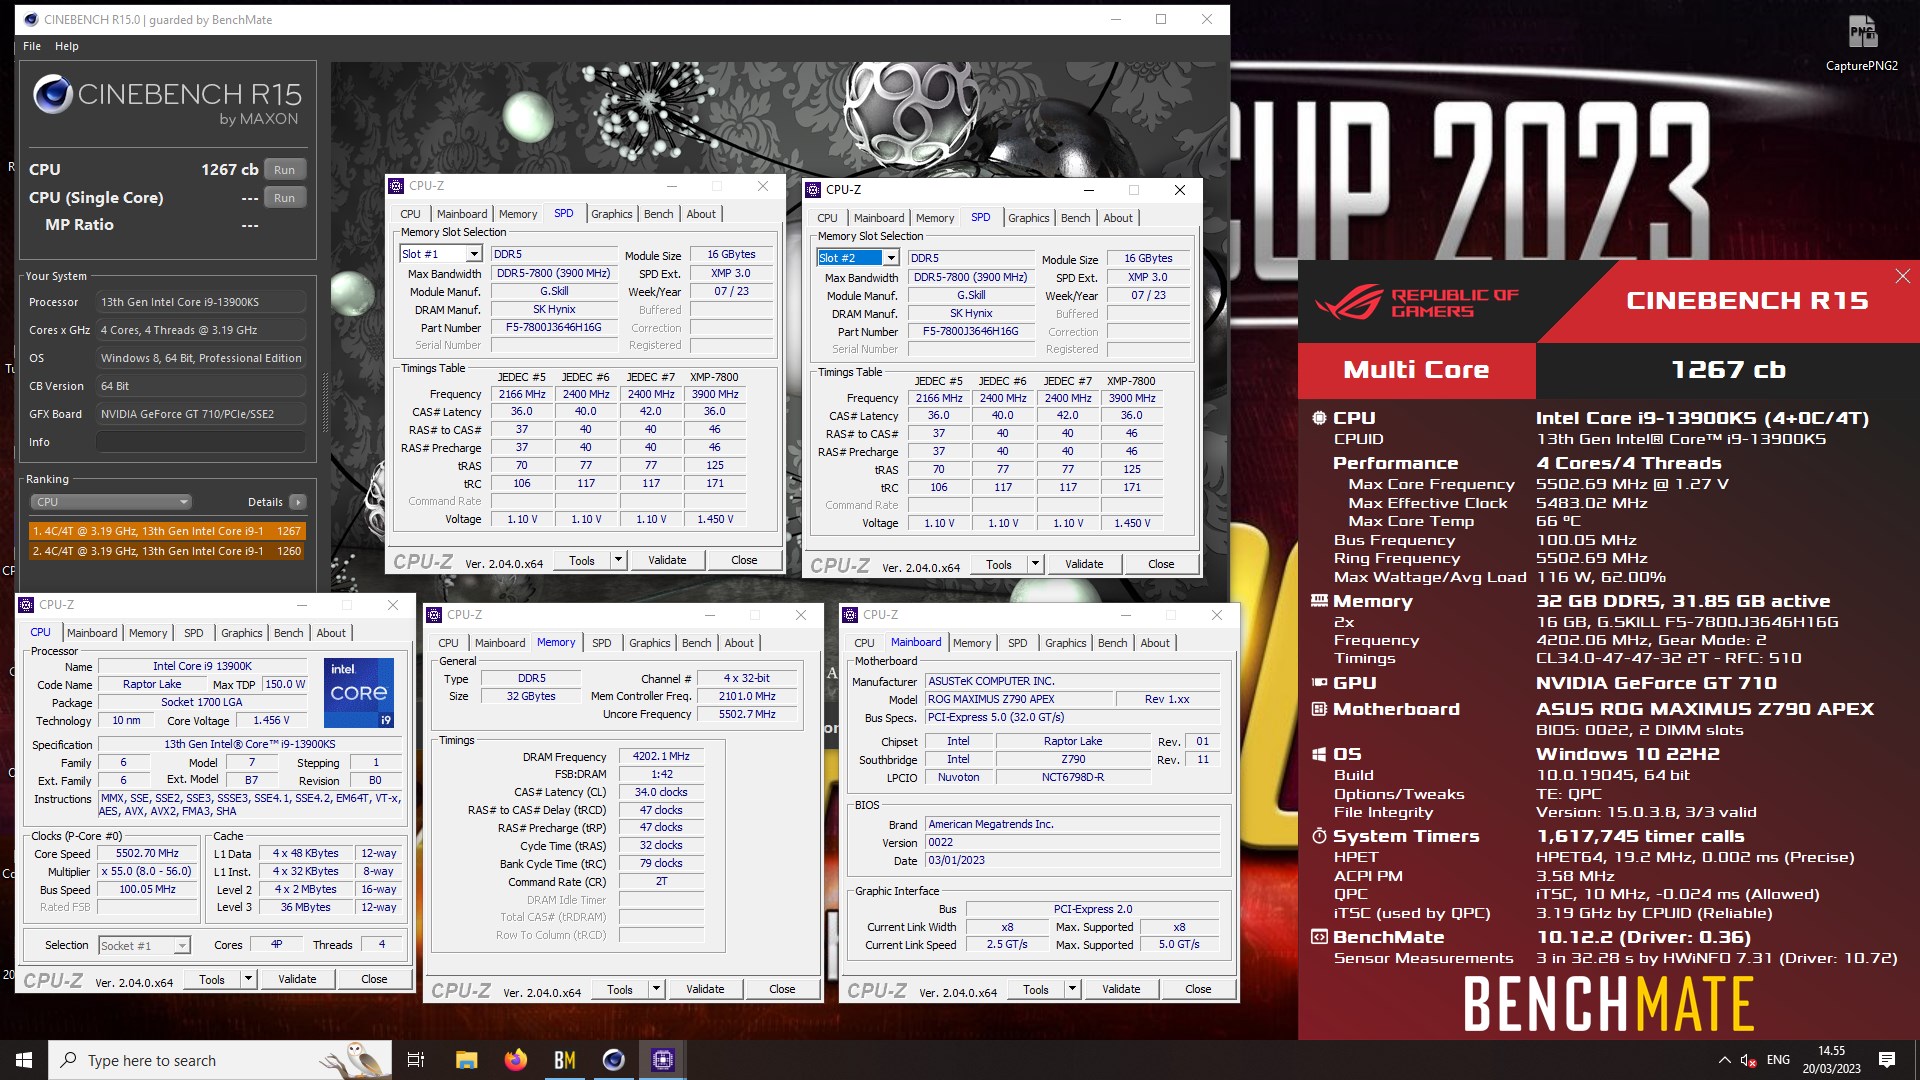Click CPU-Z icon in Mainboard window title bar
1920x1080 pixels.
point(851,615)
